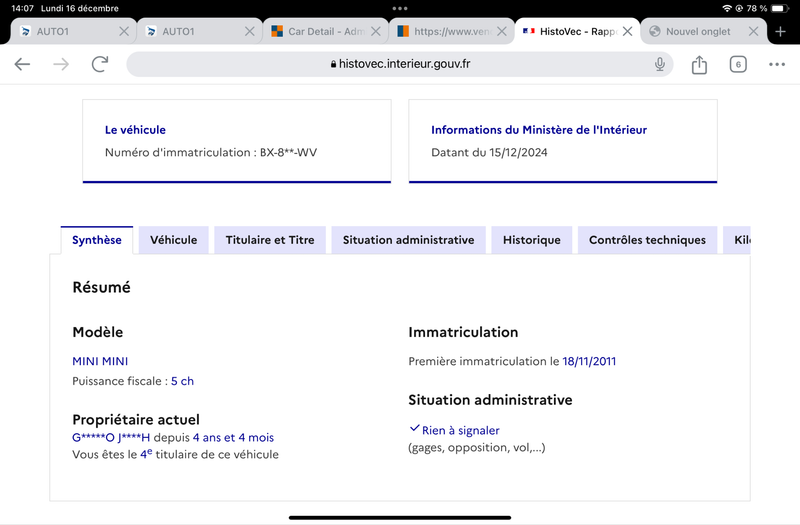This screenshot has height=525, width=800.
Task: Tap the microphone icon in address bar
Action: click(x=660, y=64)
